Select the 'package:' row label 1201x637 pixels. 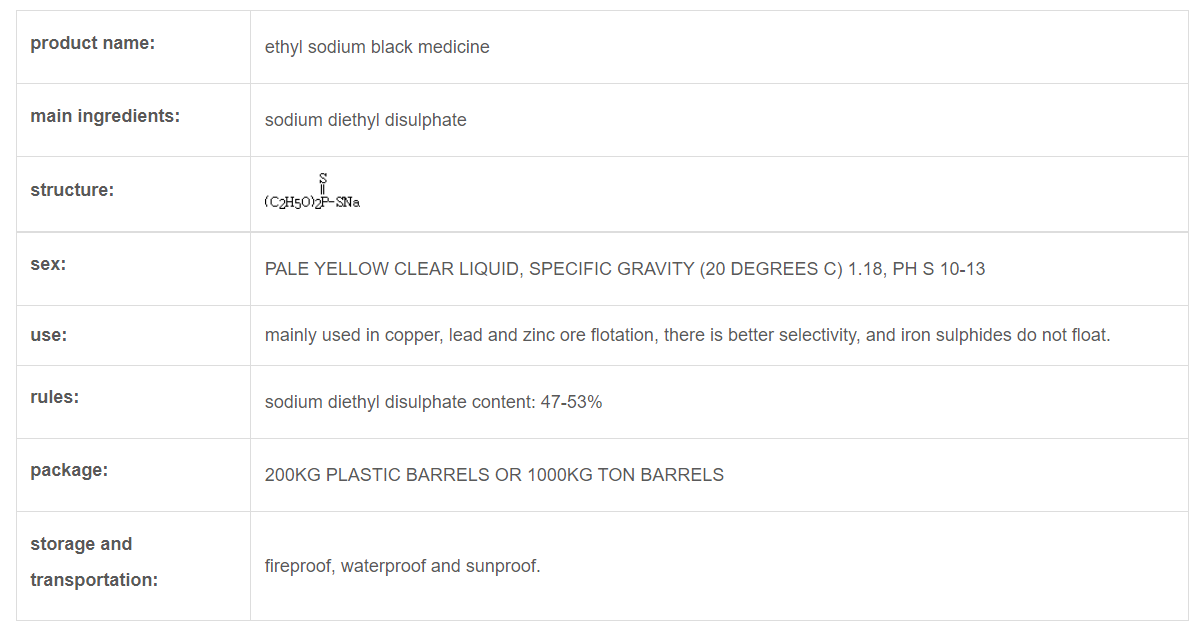pyautogui.click(x=69, y=470)
